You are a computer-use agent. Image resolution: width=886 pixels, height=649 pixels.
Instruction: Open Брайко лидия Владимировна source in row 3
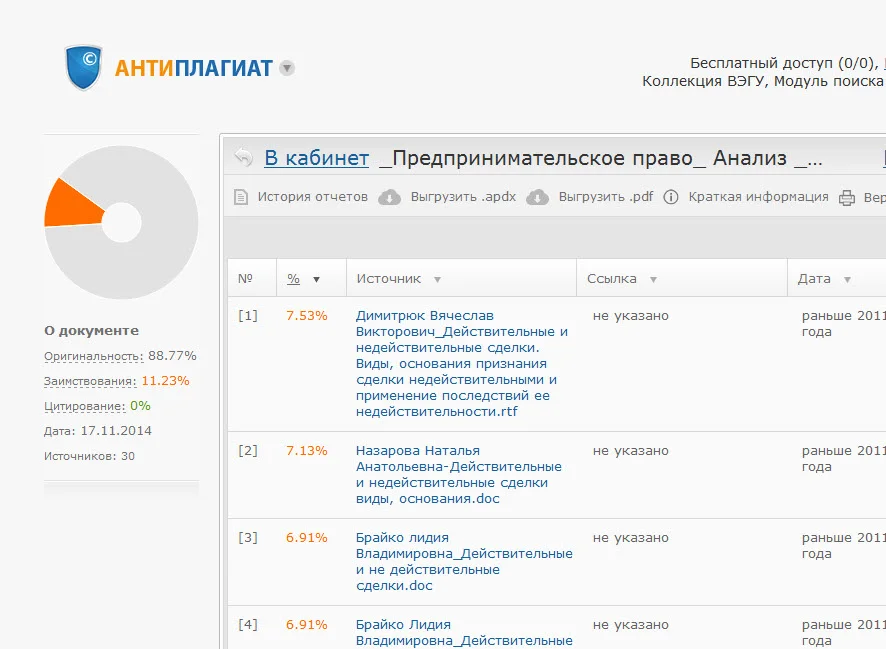pos(464,561)
